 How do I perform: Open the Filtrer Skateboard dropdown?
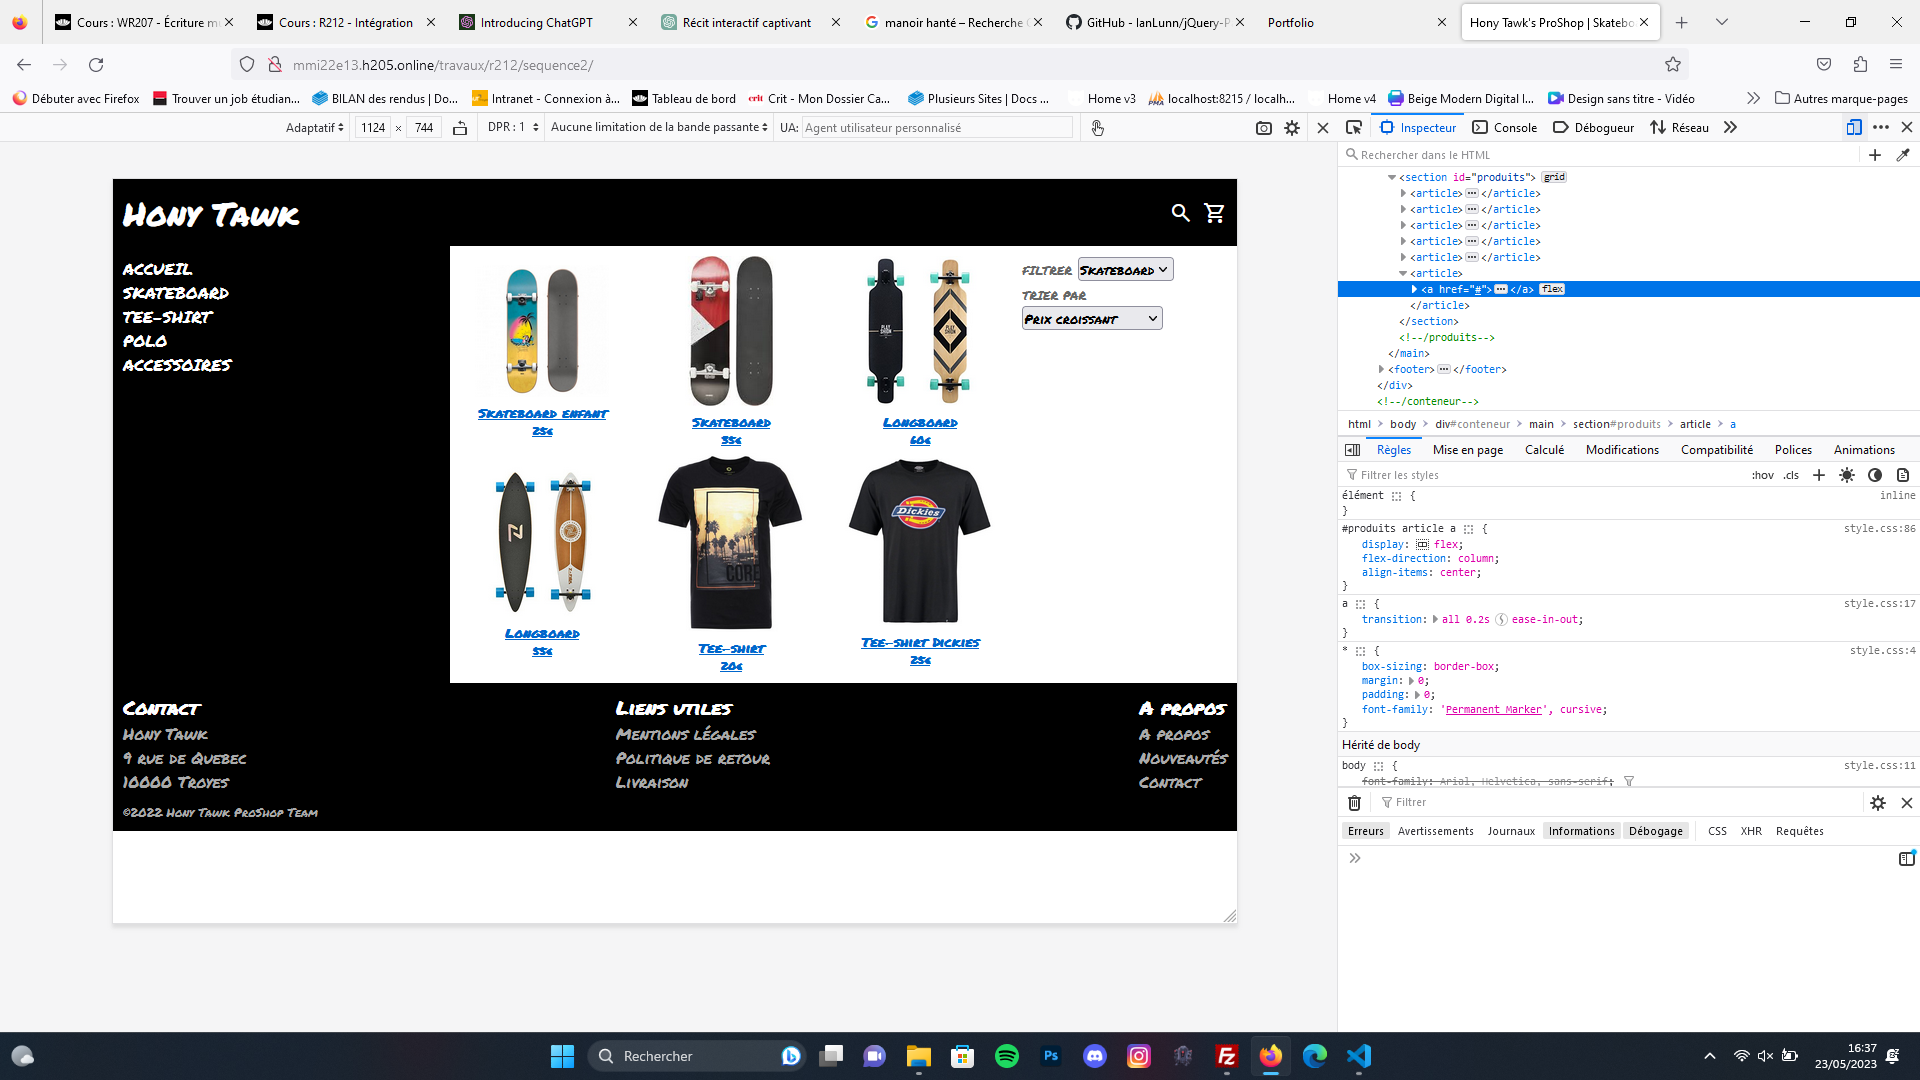[1125, 270]
